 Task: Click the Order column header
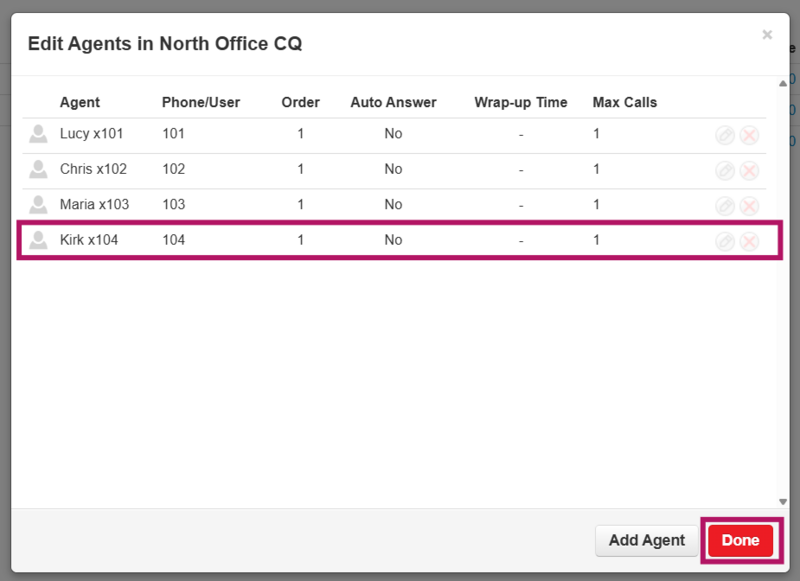(x=300, y=102)
